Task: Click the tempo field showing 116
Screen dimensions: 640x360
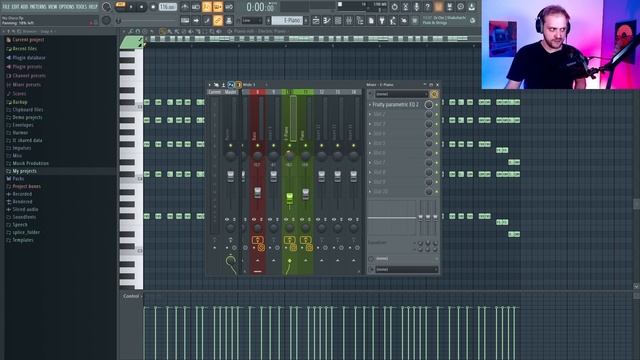Action: coord(167,7)
